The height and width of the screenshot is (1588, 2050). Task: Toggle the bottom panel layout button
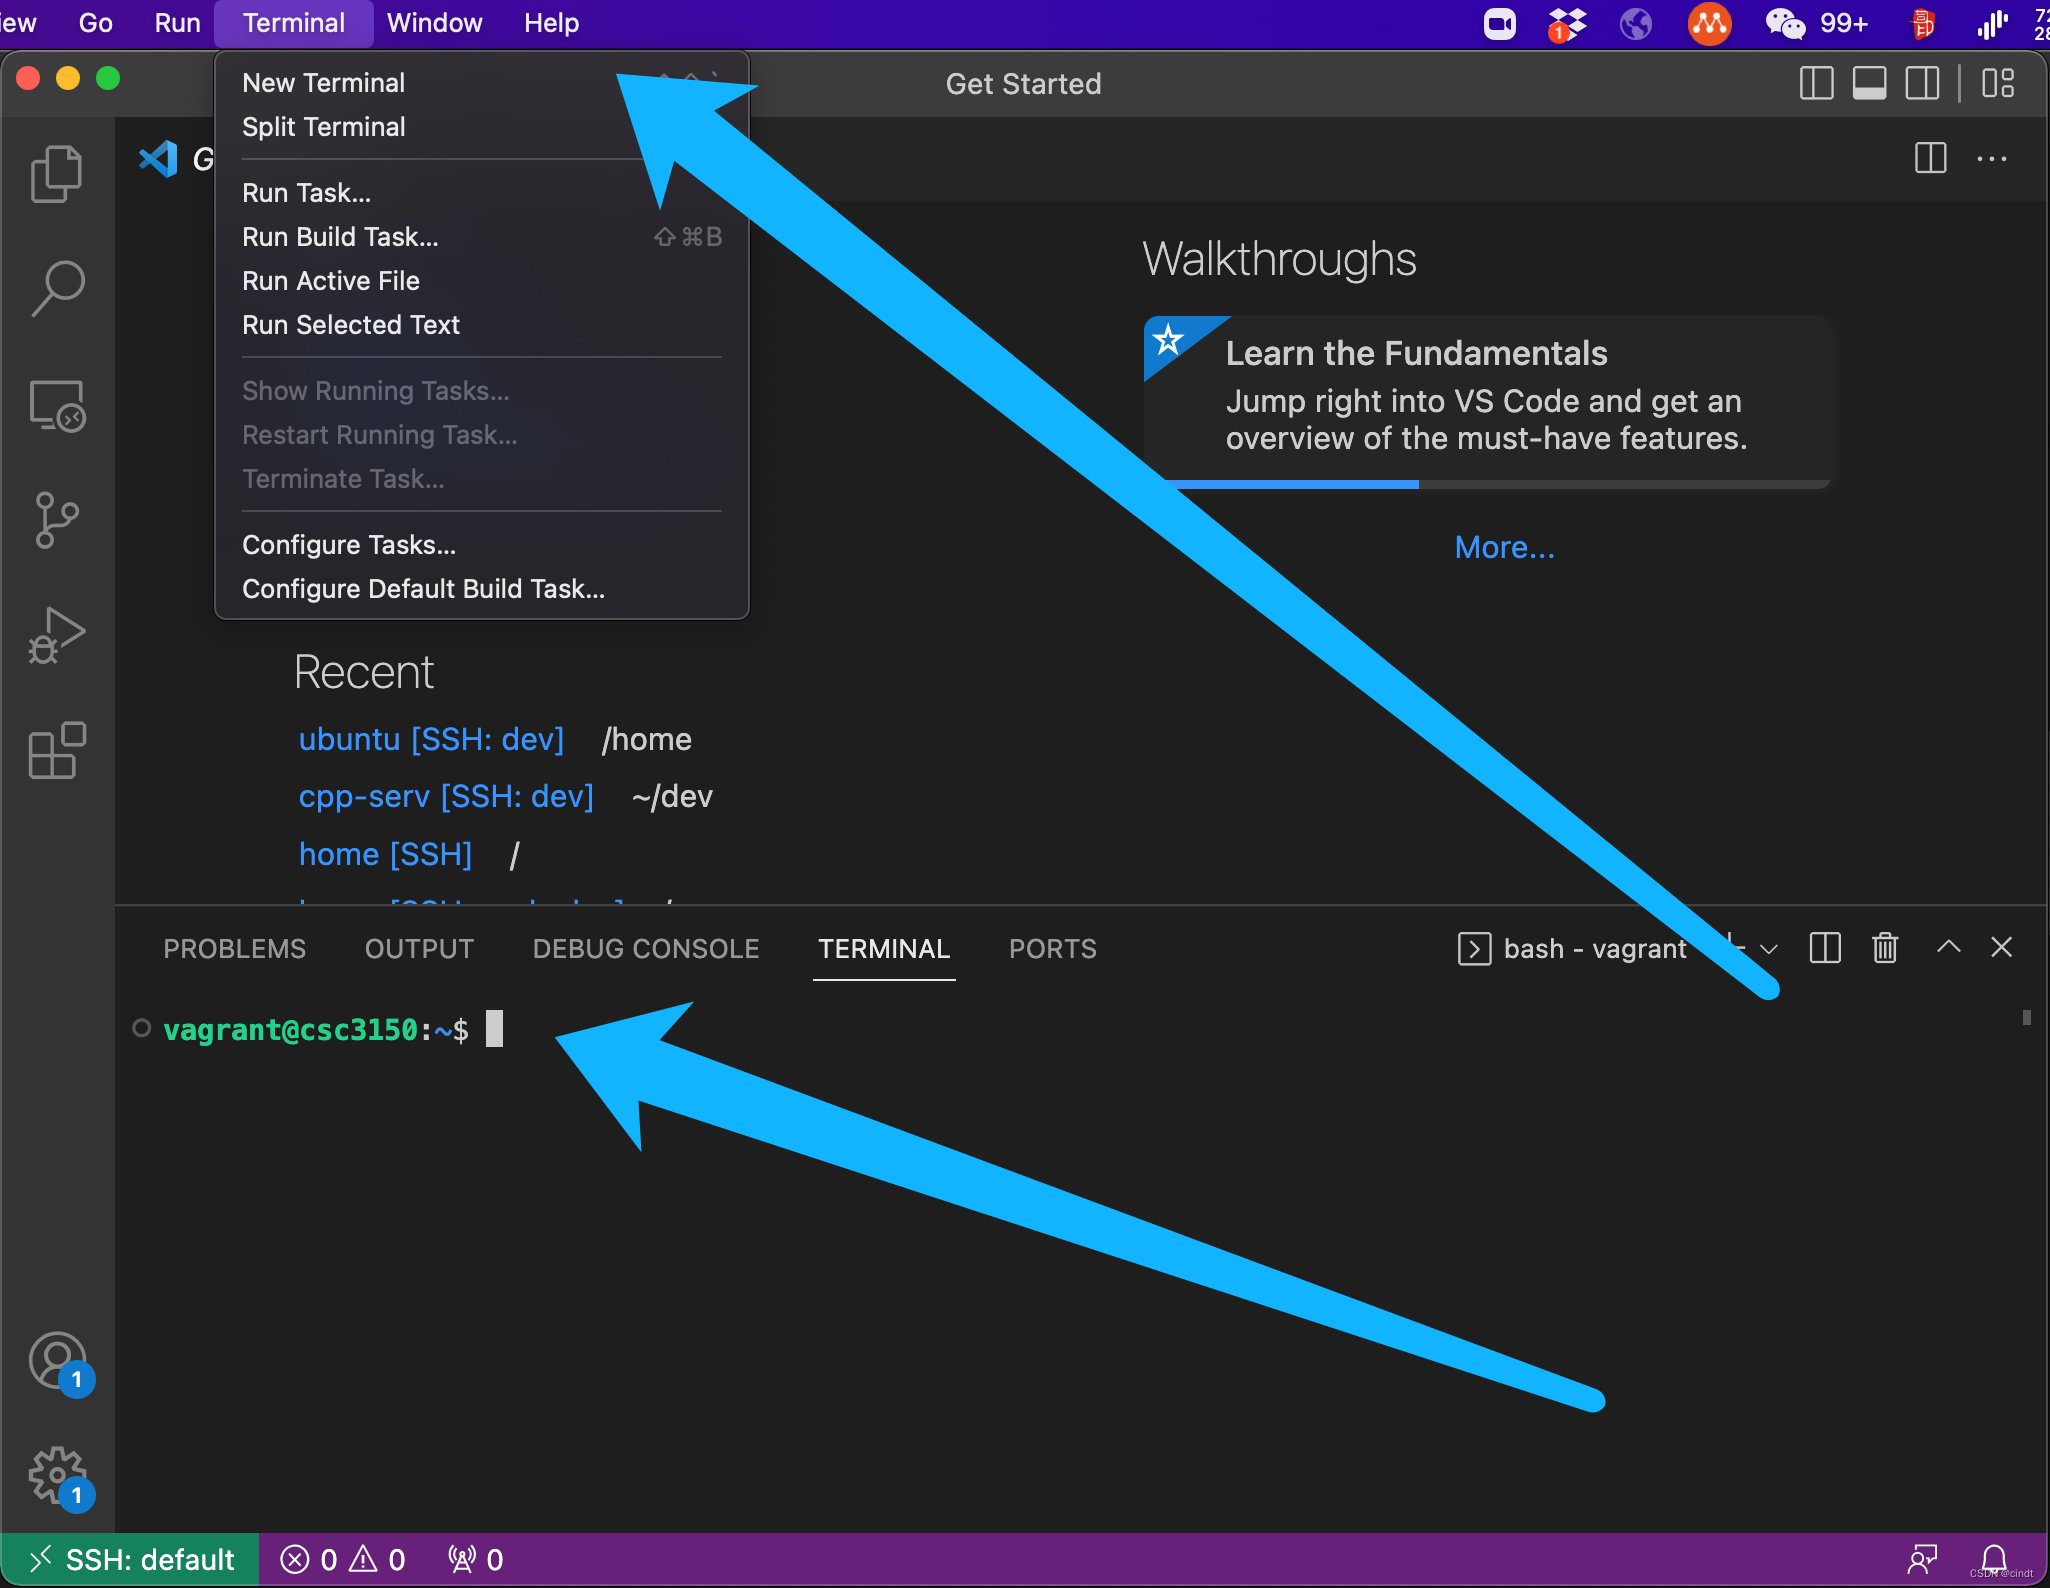click(x=1869, y=83)
